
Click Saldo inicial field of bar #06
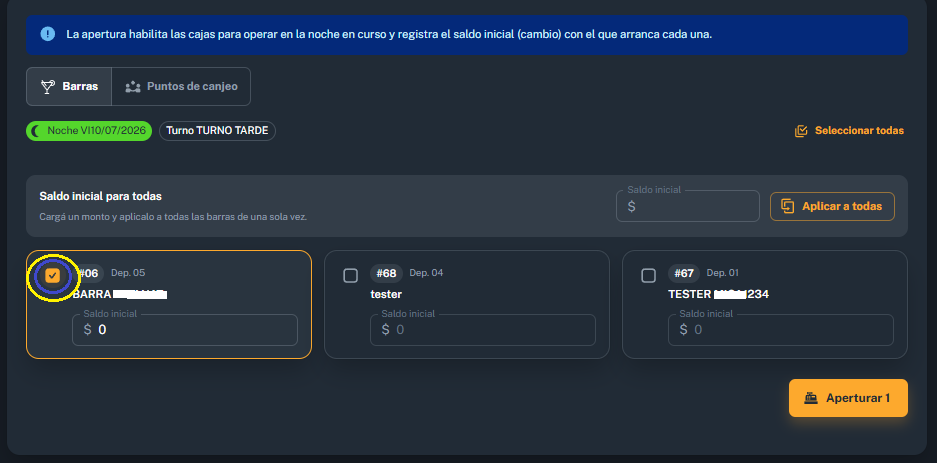tap(185, 330)
